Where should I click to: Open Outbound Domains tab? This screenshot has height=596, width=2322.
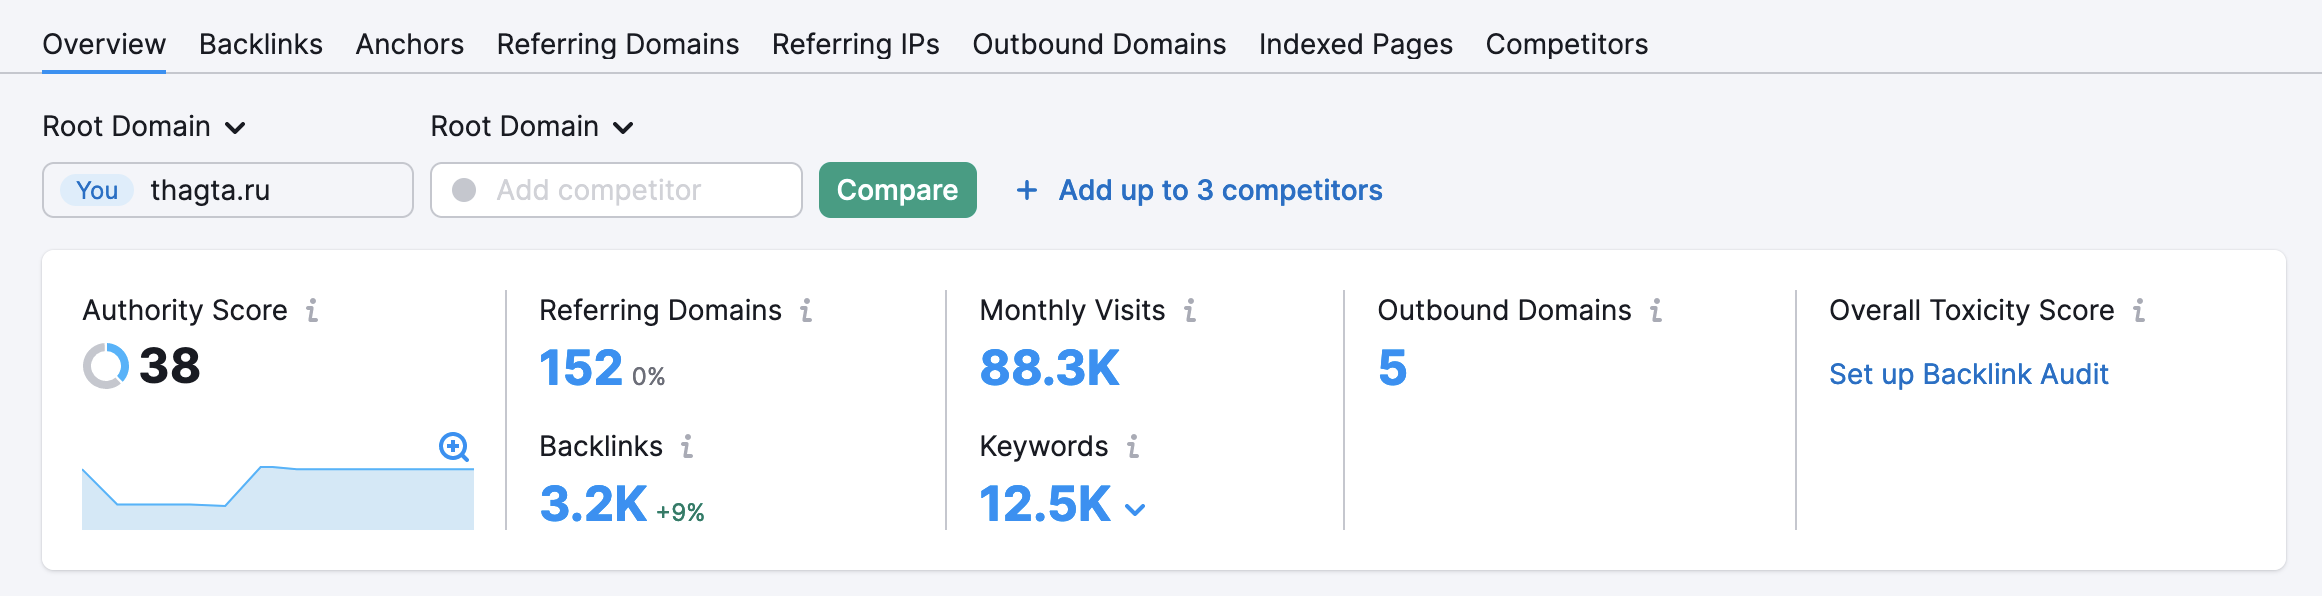pyautogui.click(x=1099, y=44)
